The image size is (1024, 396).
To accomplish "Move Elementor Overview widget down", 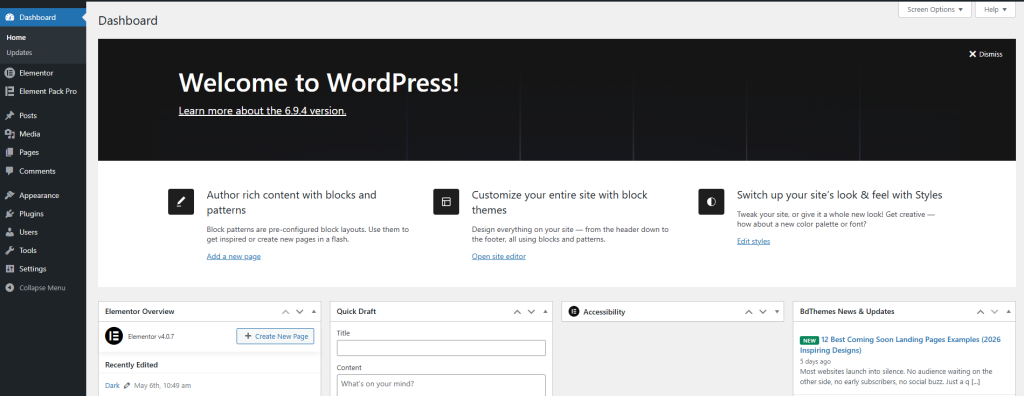I will (x=300, y=312).
